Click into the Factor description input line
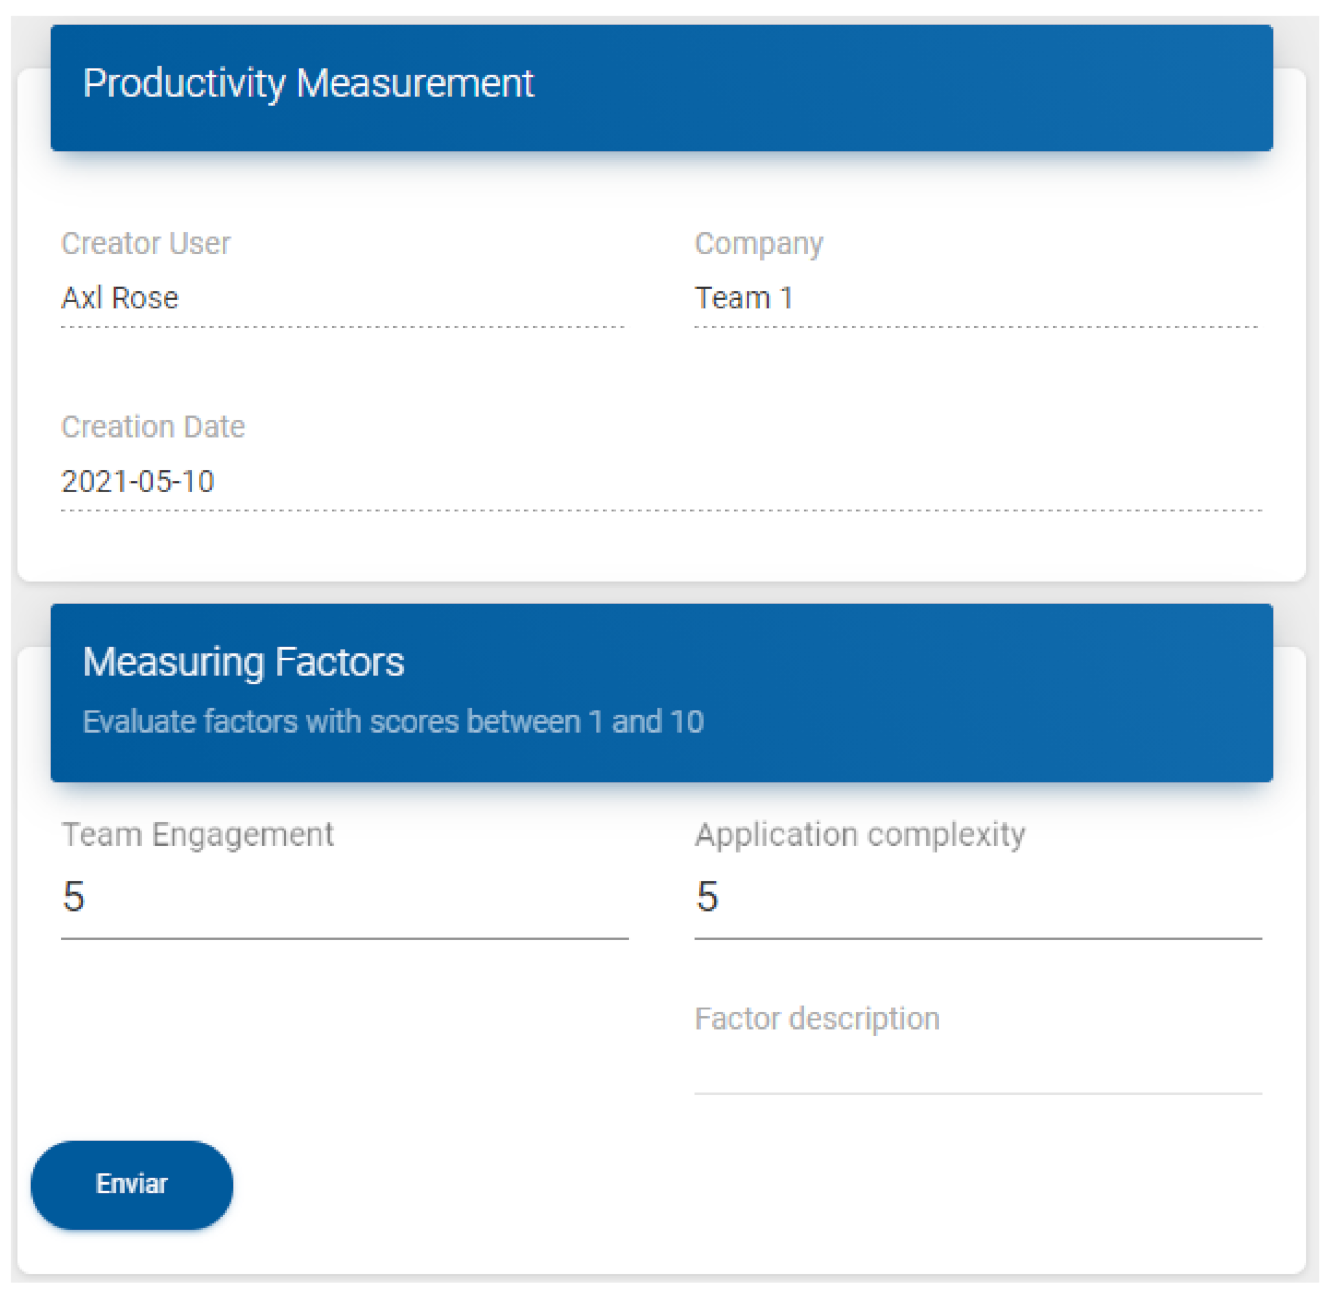This screenshot has height=1294, width=1336. coord(977,1070)
